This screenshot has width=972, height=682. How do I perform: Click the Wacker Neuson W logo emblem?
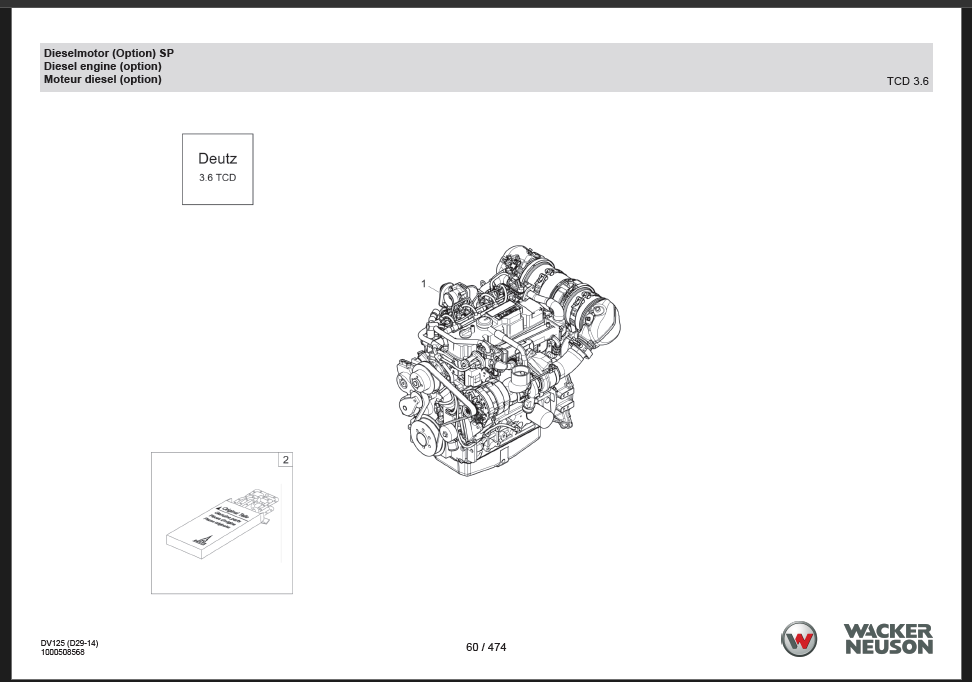pos(799,639)
